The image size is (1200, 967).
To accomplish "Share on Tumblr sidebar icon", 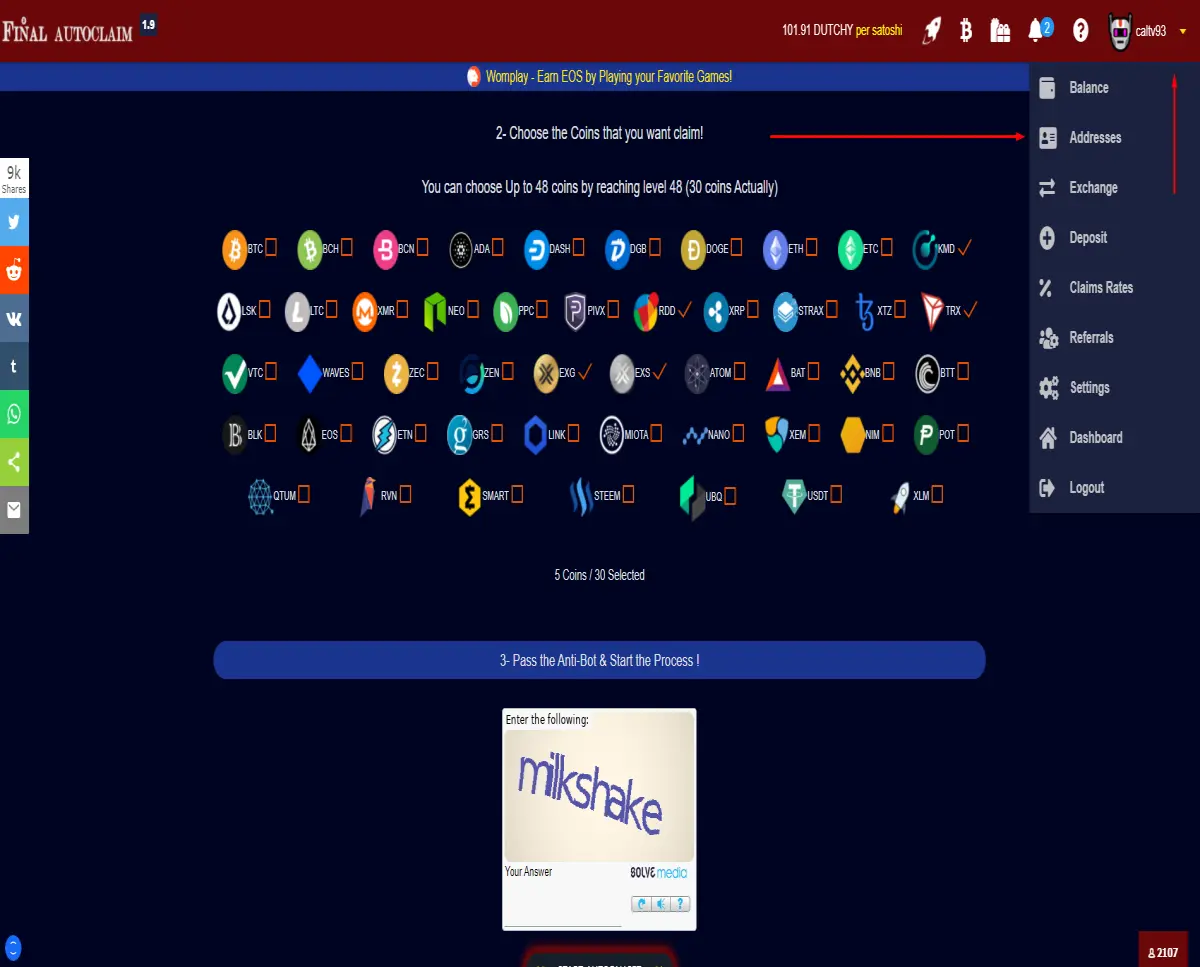I will coord(14,366).
